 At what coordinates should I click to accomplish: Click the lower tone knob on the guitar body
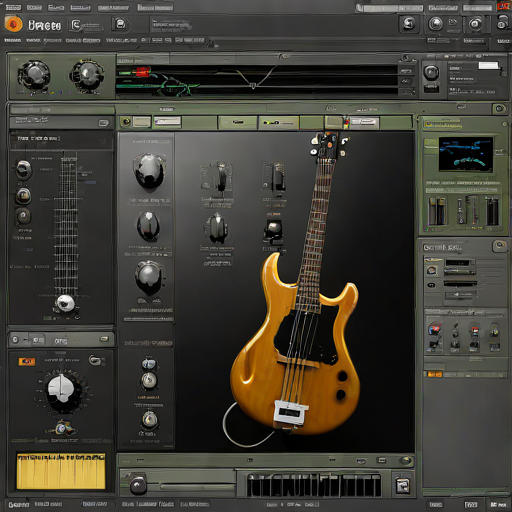pos(340,395)
